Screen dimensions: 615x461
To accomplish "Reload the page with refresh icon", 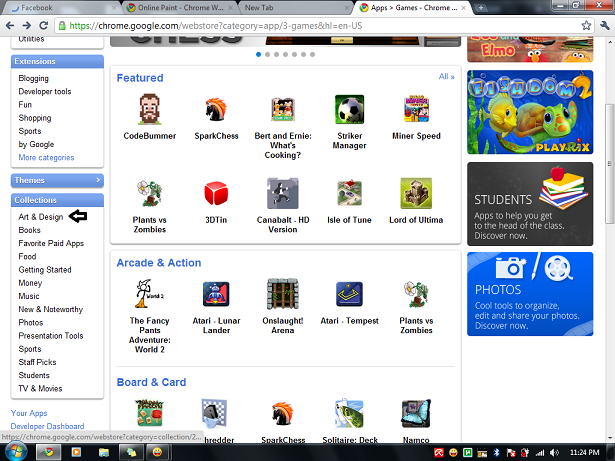I will pos(44,26).
